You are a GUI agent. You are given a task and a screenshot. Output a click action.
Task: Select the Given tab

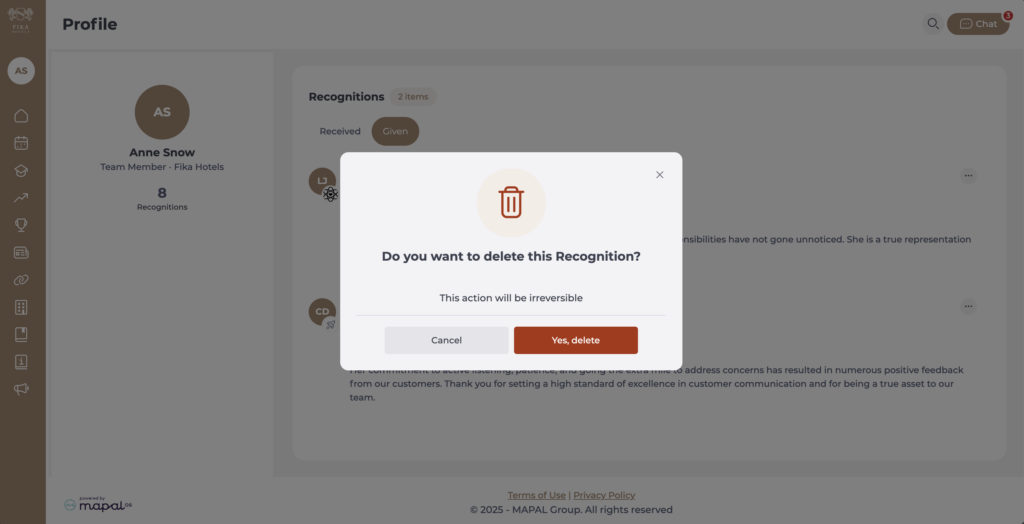click(x=395, y=131)
